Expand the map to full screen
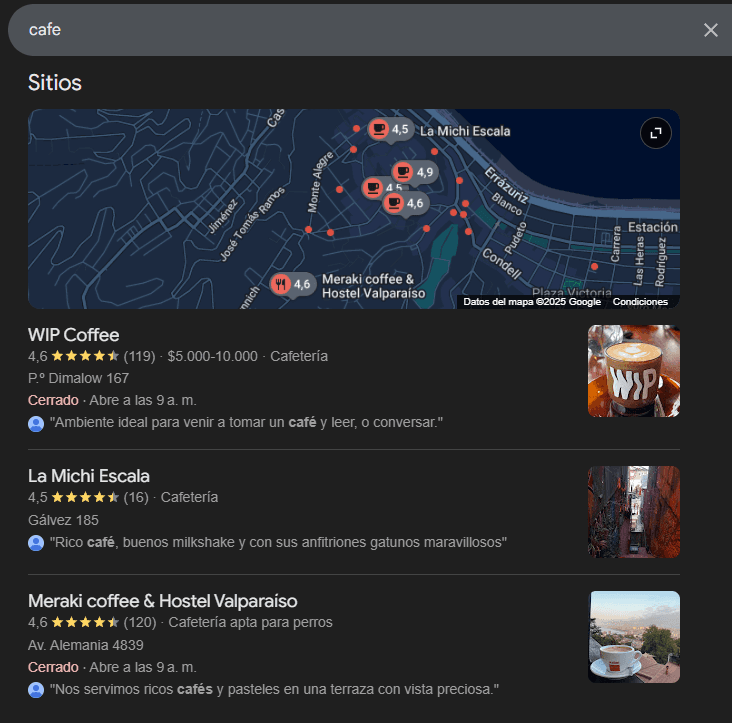 (x=655, y=133)
